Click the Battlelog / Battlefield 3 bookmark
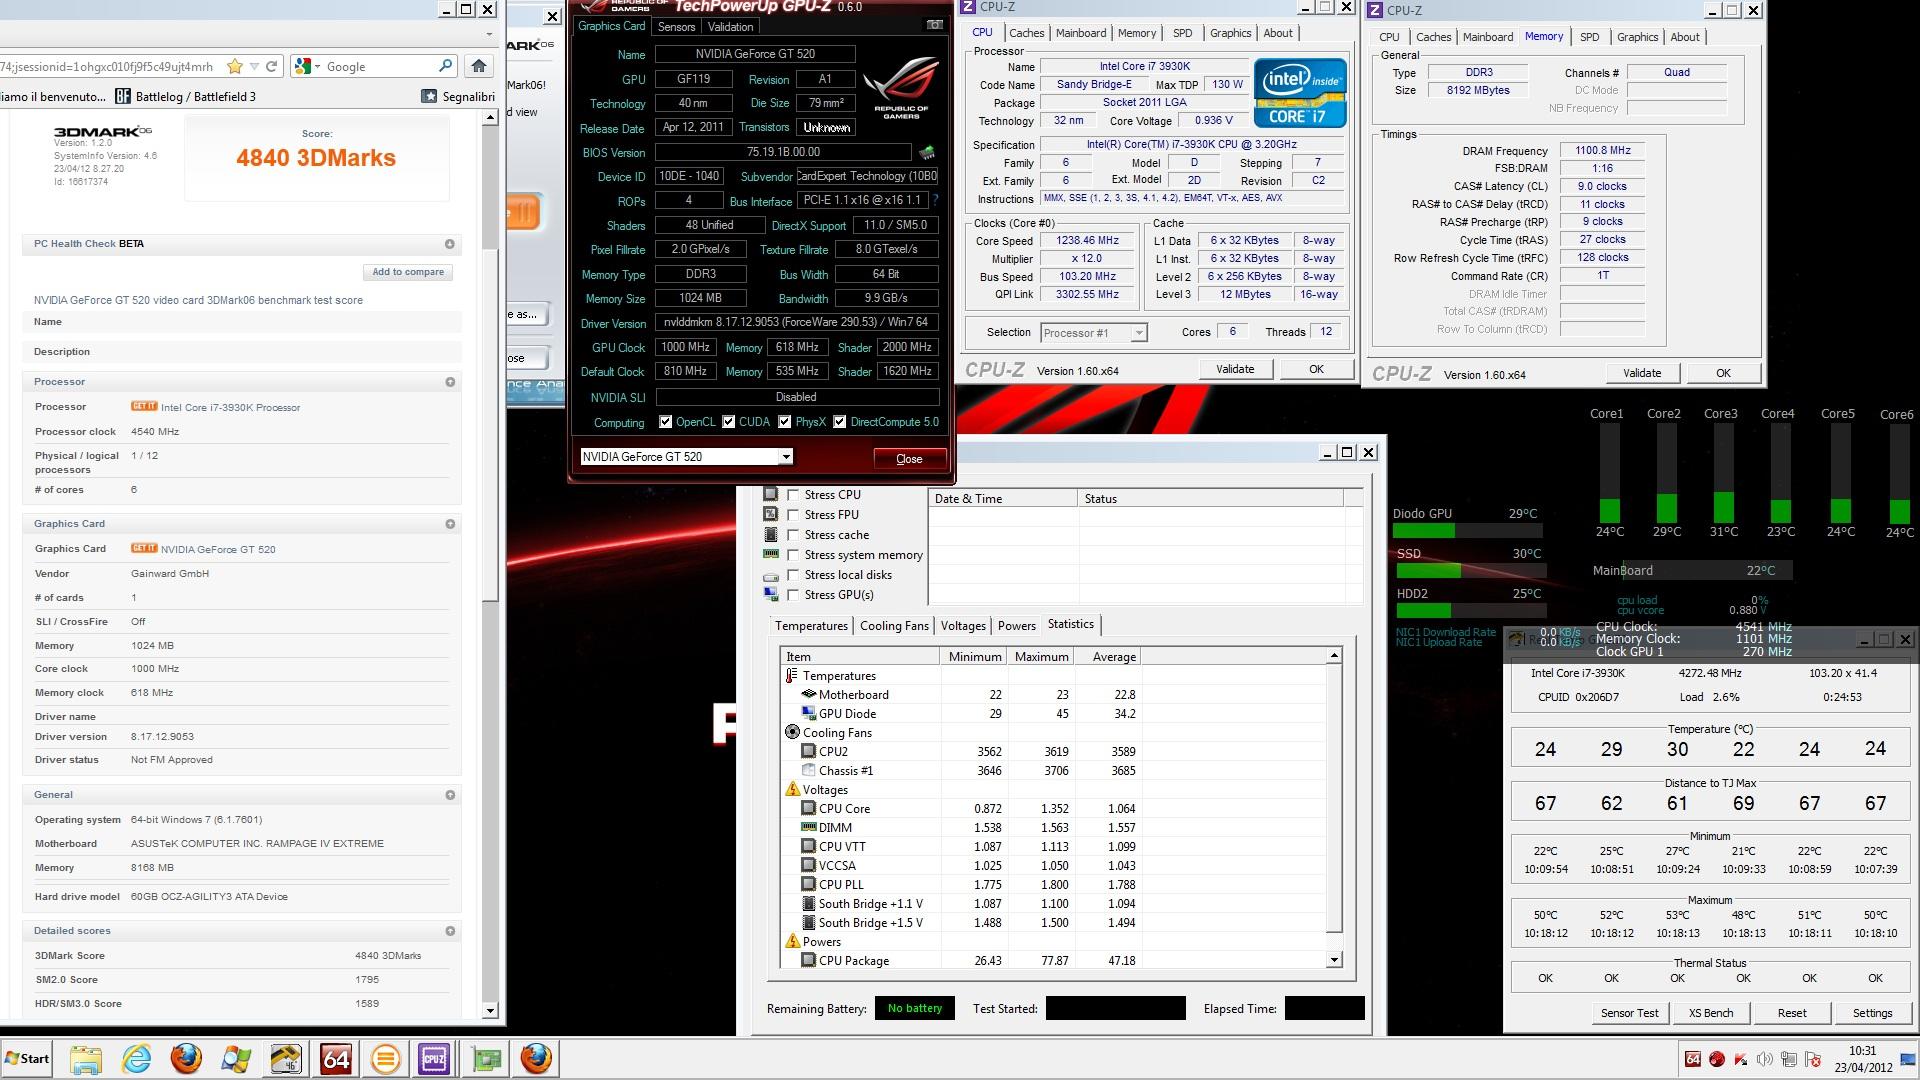The height and width of the screenshot is (1080, 1920). (x=186, y=96)
